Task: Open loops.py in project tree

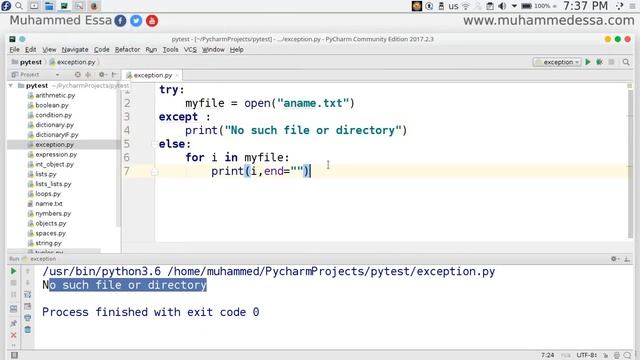Action: tap(48, 194)
